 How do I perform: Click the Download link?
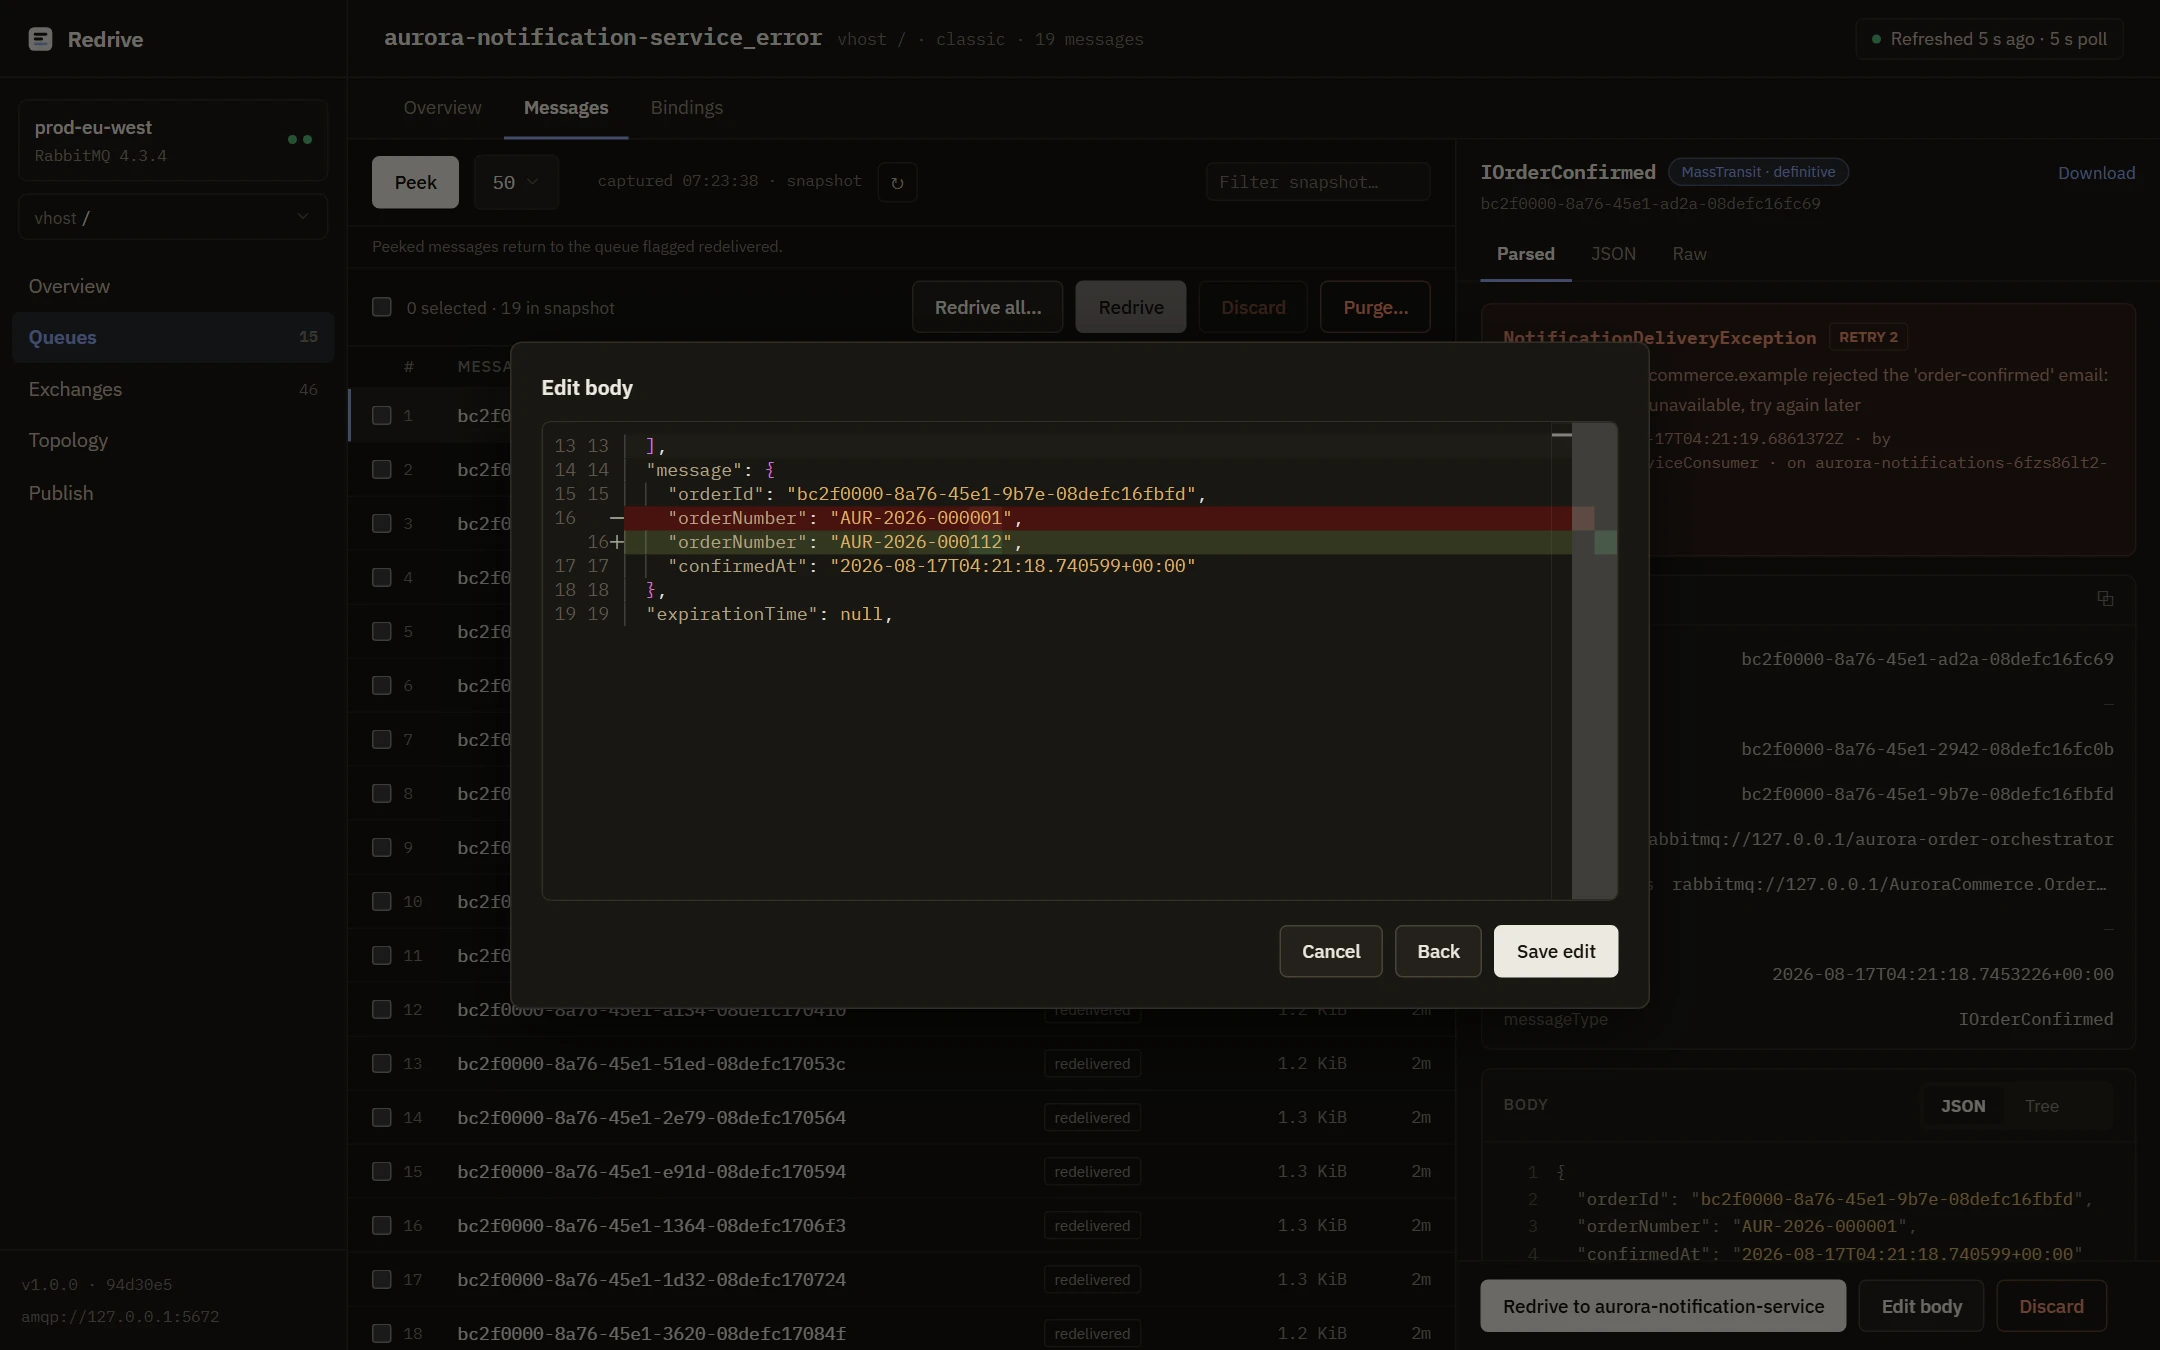[2096, 173]
